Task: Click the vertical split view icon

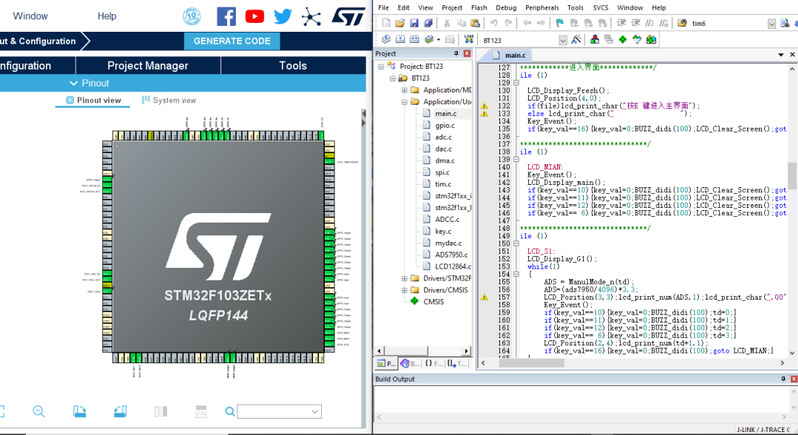Action: pyautogui.click(x=161, y=411)
